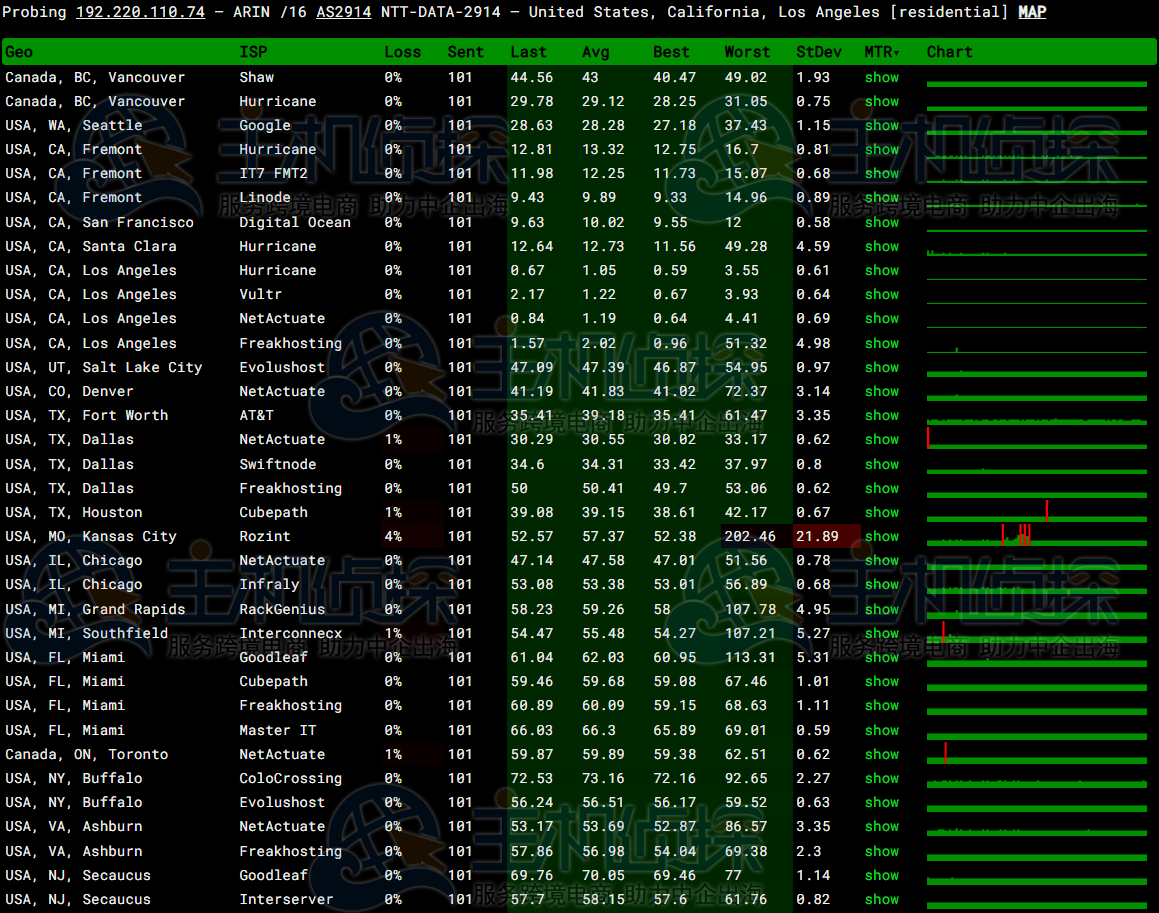Show MTR for San Francisco Digital Ocean
The height and width of the screenshot is (913, 1159).
(x=882, y=222)
